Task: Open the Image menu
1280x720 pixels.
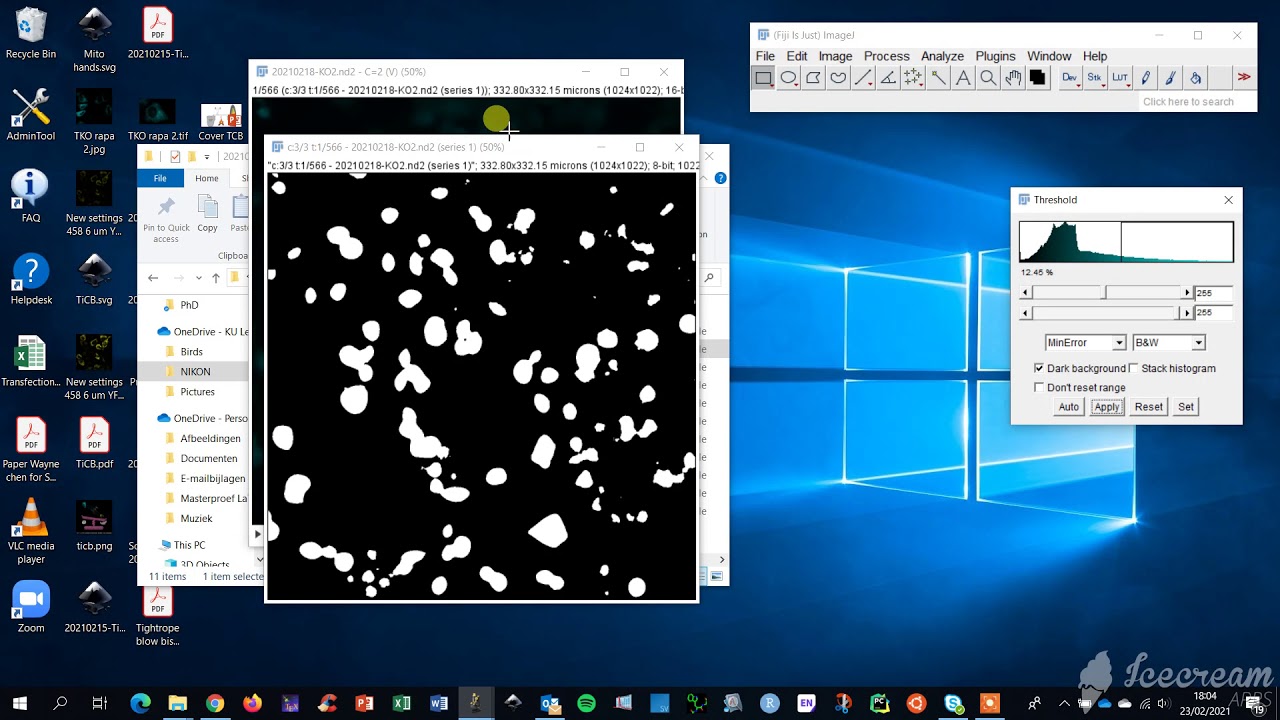Action: [835, 56]
